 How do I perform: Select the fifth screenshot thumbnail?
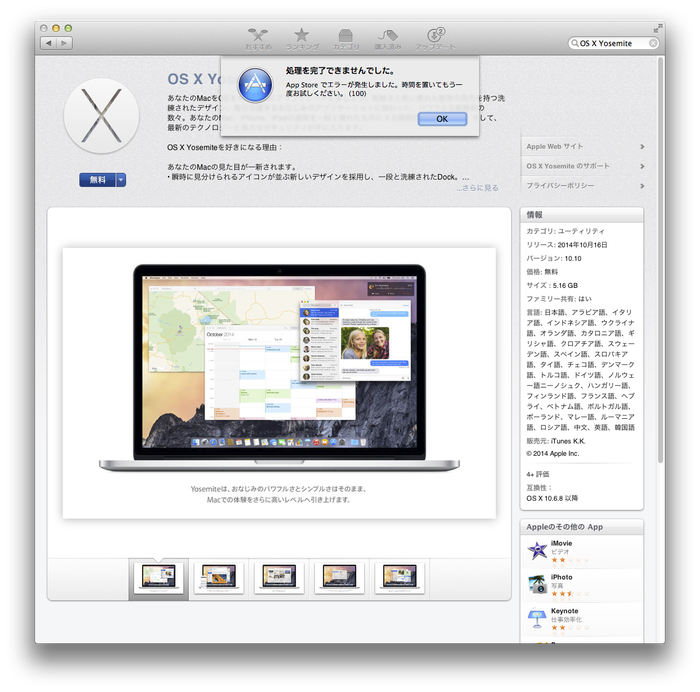pos(400,578)
